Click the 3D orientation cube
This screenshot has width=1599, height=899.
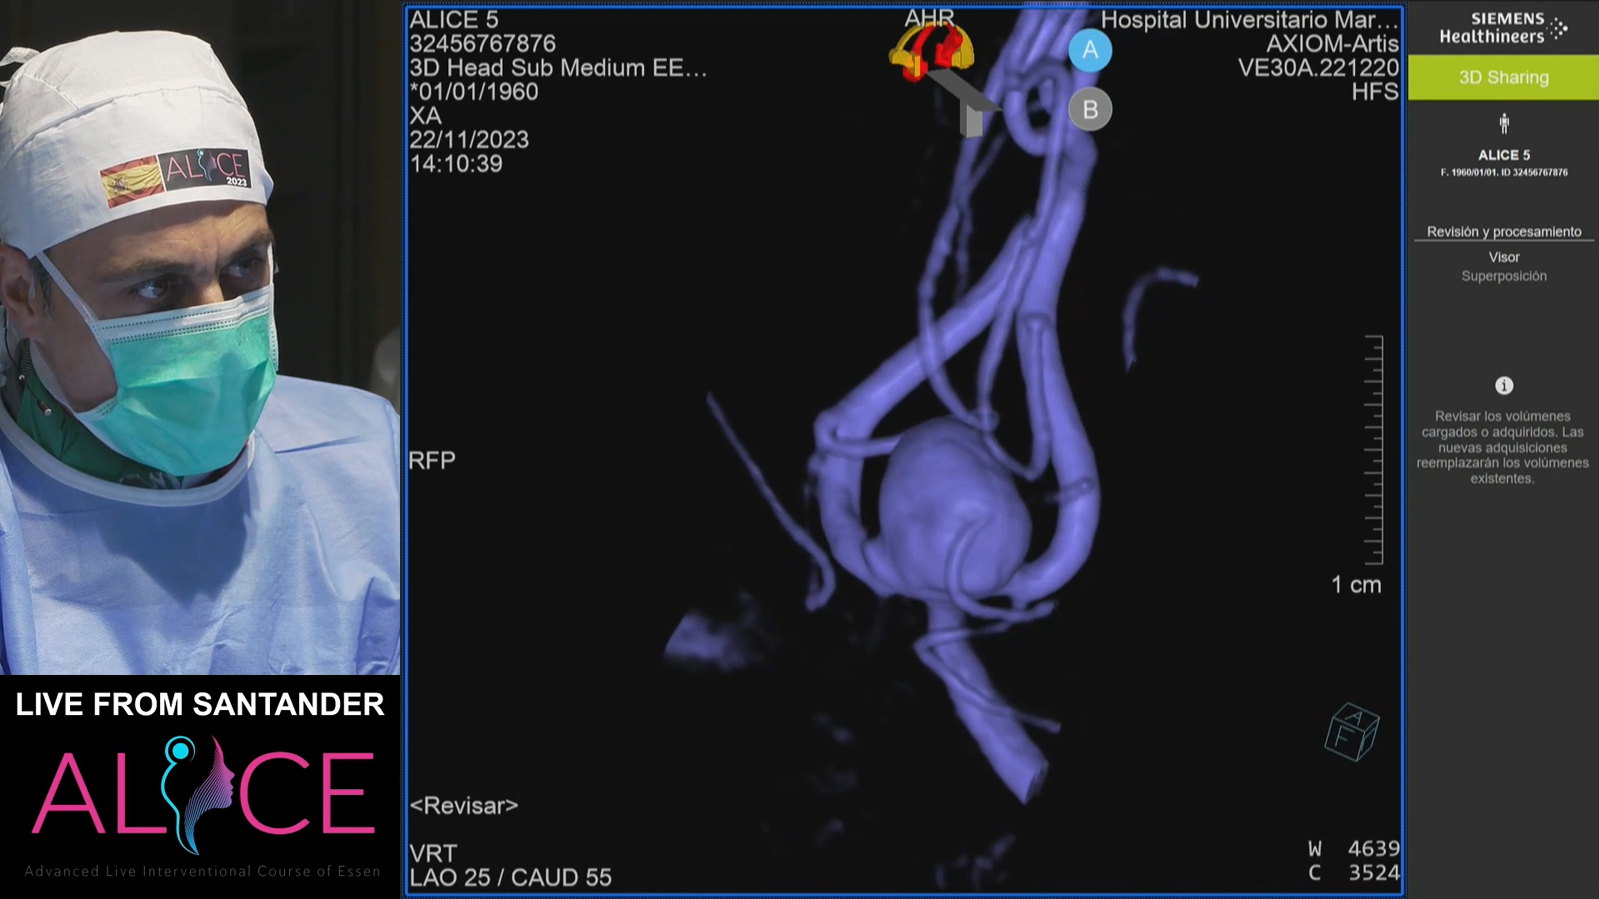coord(1351,732)
